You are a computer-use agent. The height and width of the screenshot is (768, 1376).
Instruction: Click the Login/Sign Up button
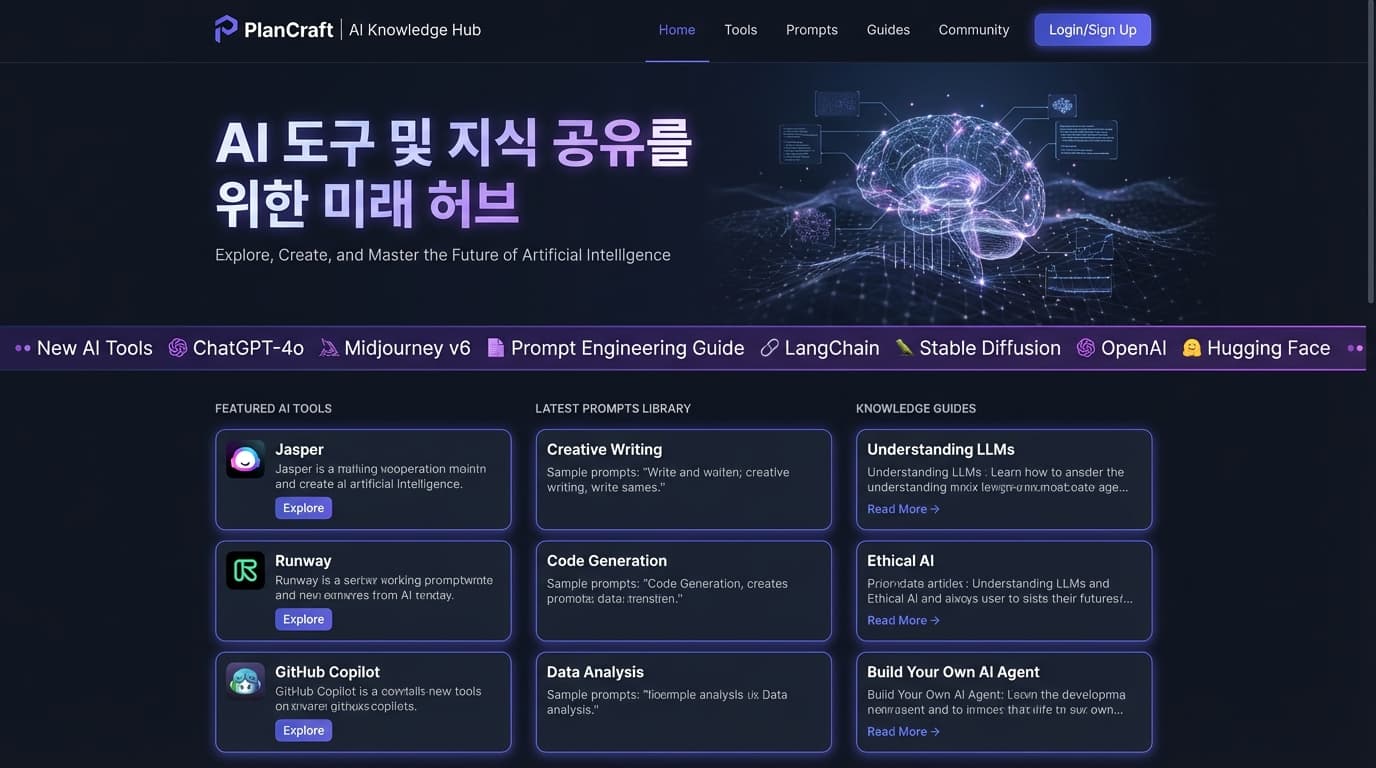pyautogui.click(x=1092, y=28)
